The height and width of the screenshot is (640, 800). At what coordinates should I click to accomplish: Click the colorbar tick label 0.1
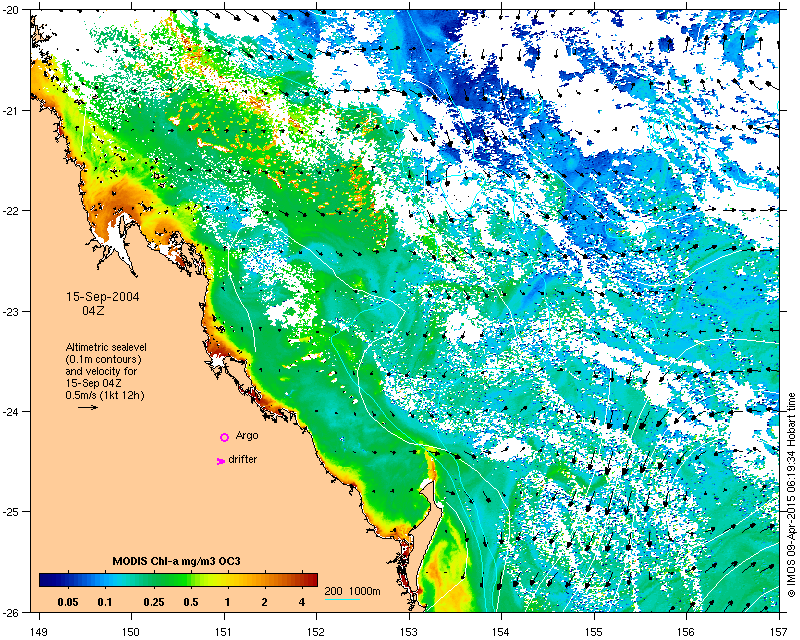pyautogui.click(x=105, y=602)
